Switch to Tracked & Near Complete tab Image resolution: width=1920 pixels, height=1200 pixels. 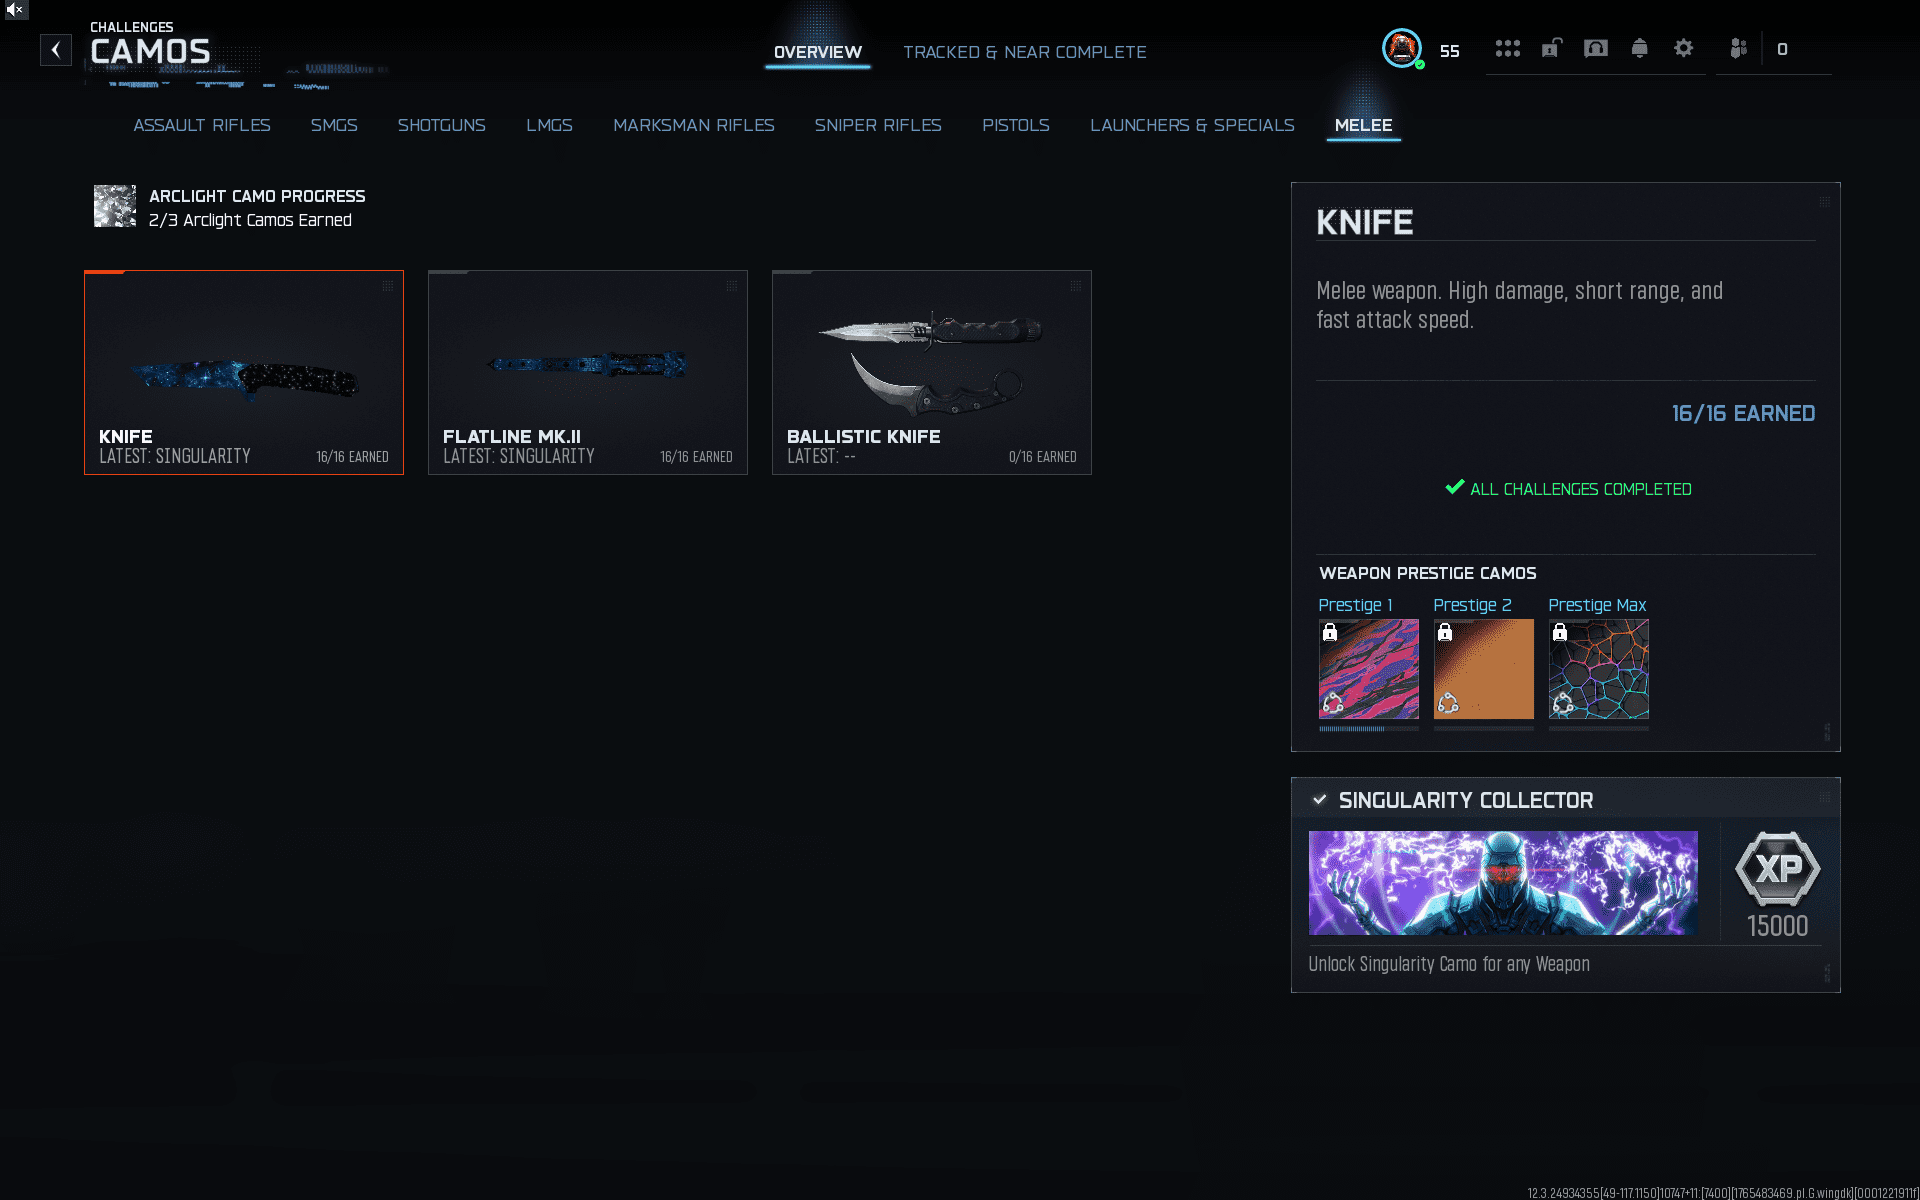click(1024, 52)
